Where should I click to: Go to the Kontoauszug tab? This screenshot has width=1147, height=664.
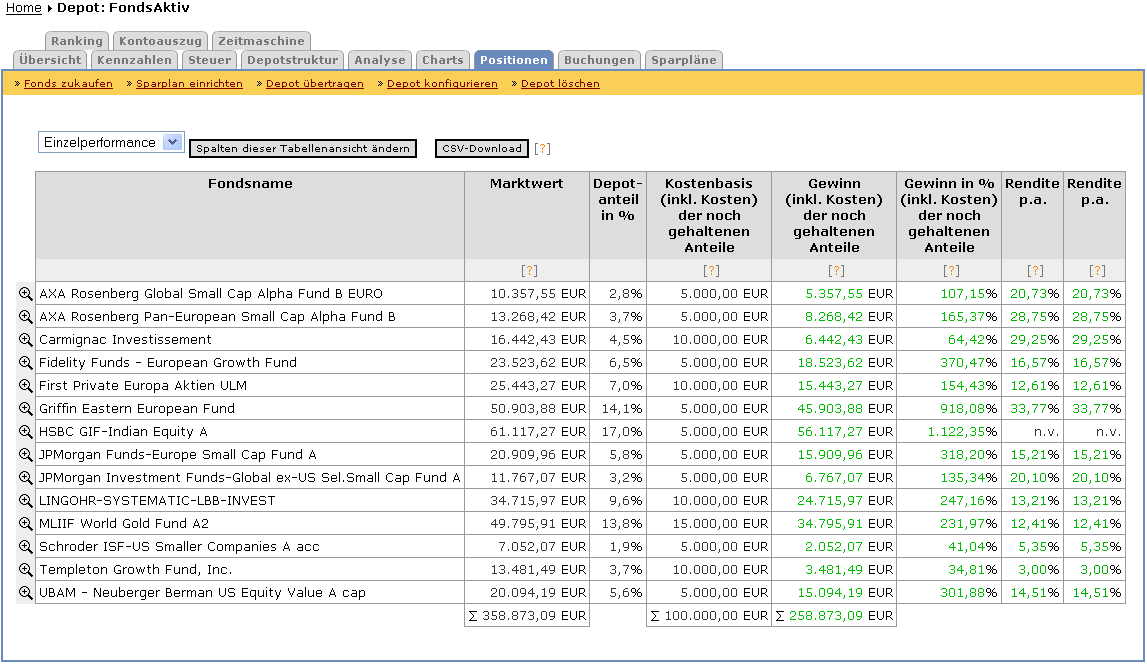pyautogui.click(x=160, y=41)
